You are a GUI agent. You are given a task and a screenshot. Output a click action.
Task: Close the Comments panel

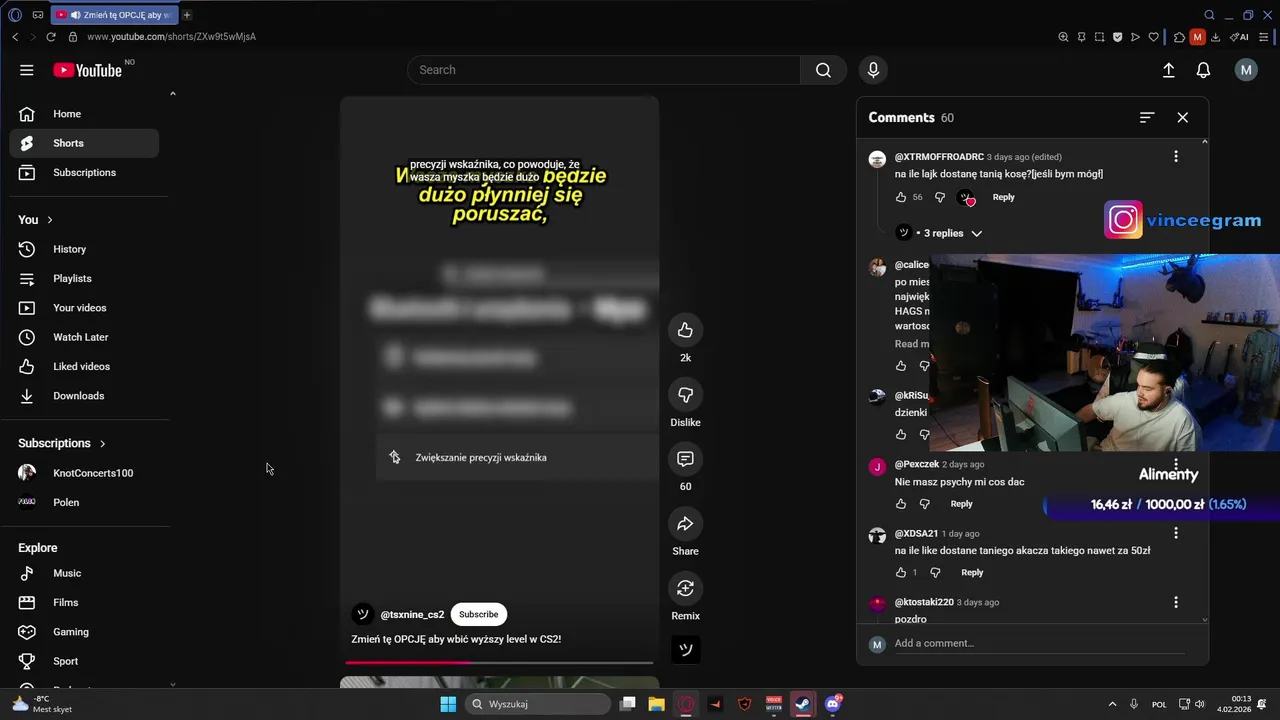1182,118
